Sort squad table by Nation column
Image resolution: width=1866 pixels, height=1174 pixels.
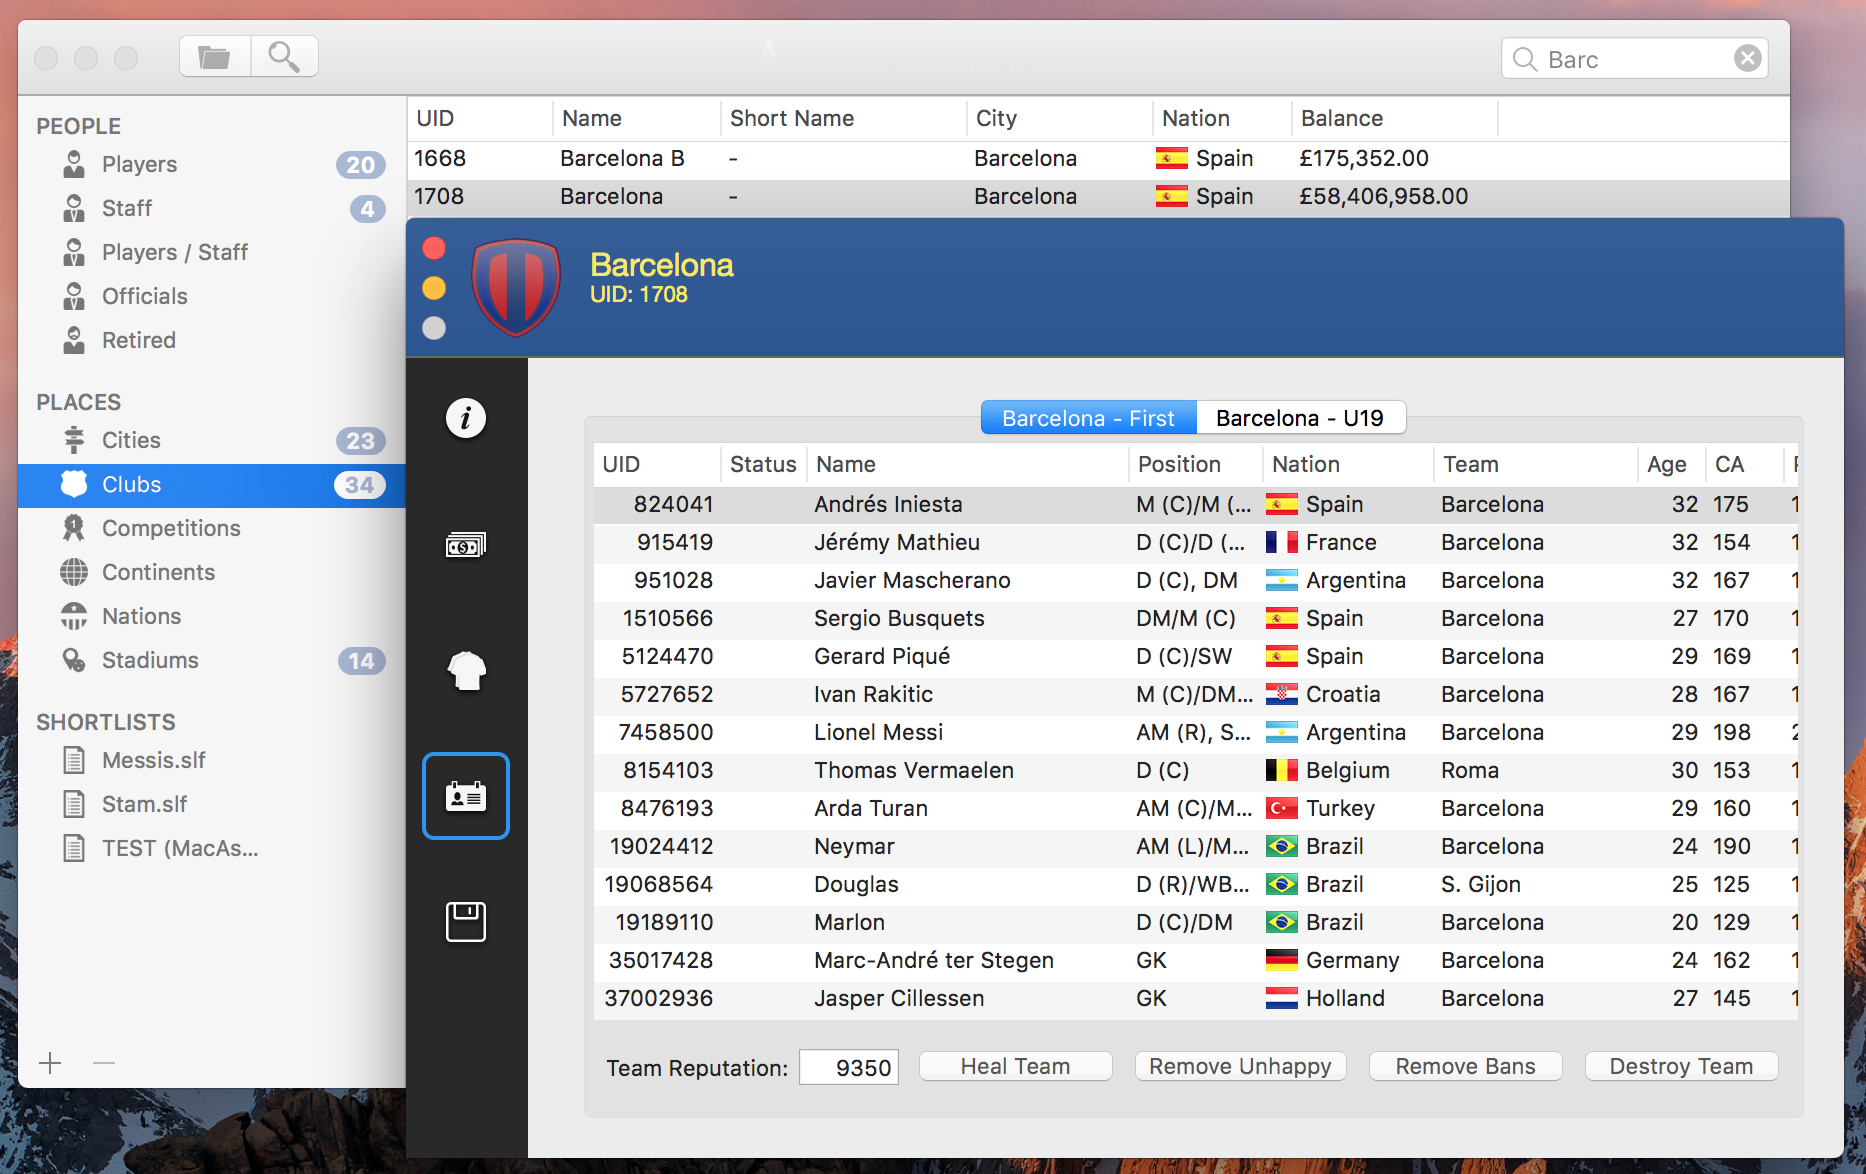coord(1348,464)
